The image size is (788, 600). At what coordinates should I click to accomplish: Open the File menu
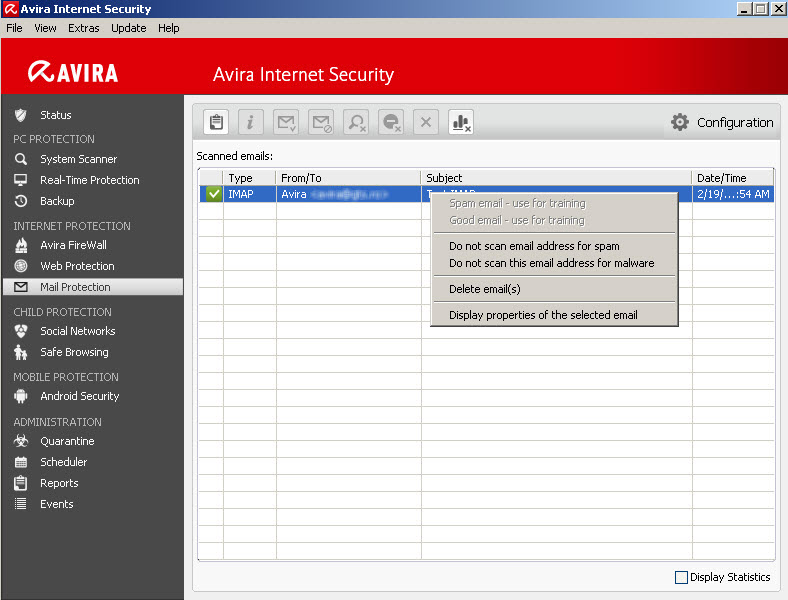(x=14, y=28)
